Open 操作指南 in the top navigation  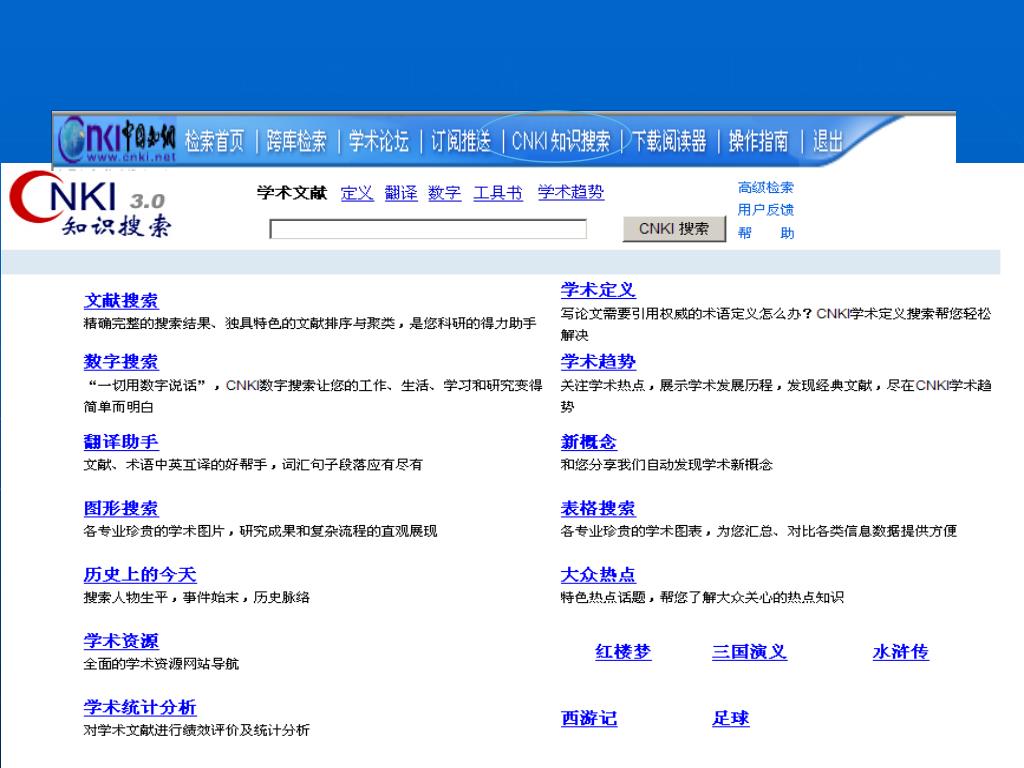coord(759,140)
